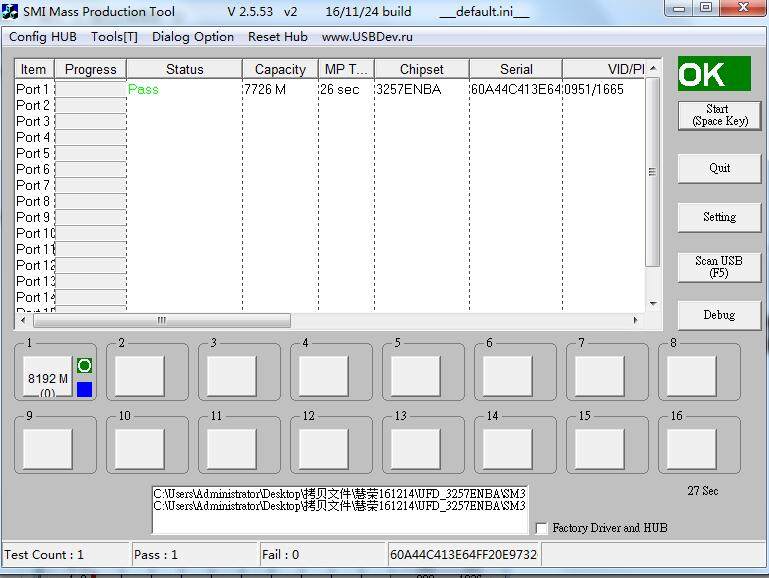Select empty port slot 2
Viewport: 769px width, 578px height.
(x=139, y=376)
